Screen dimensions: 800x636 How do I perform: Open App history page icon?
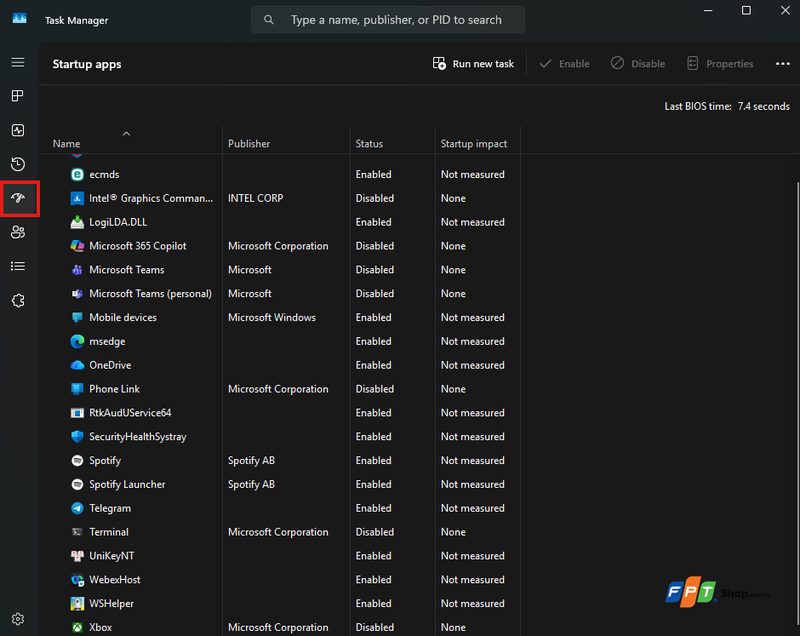click(18, 164)
